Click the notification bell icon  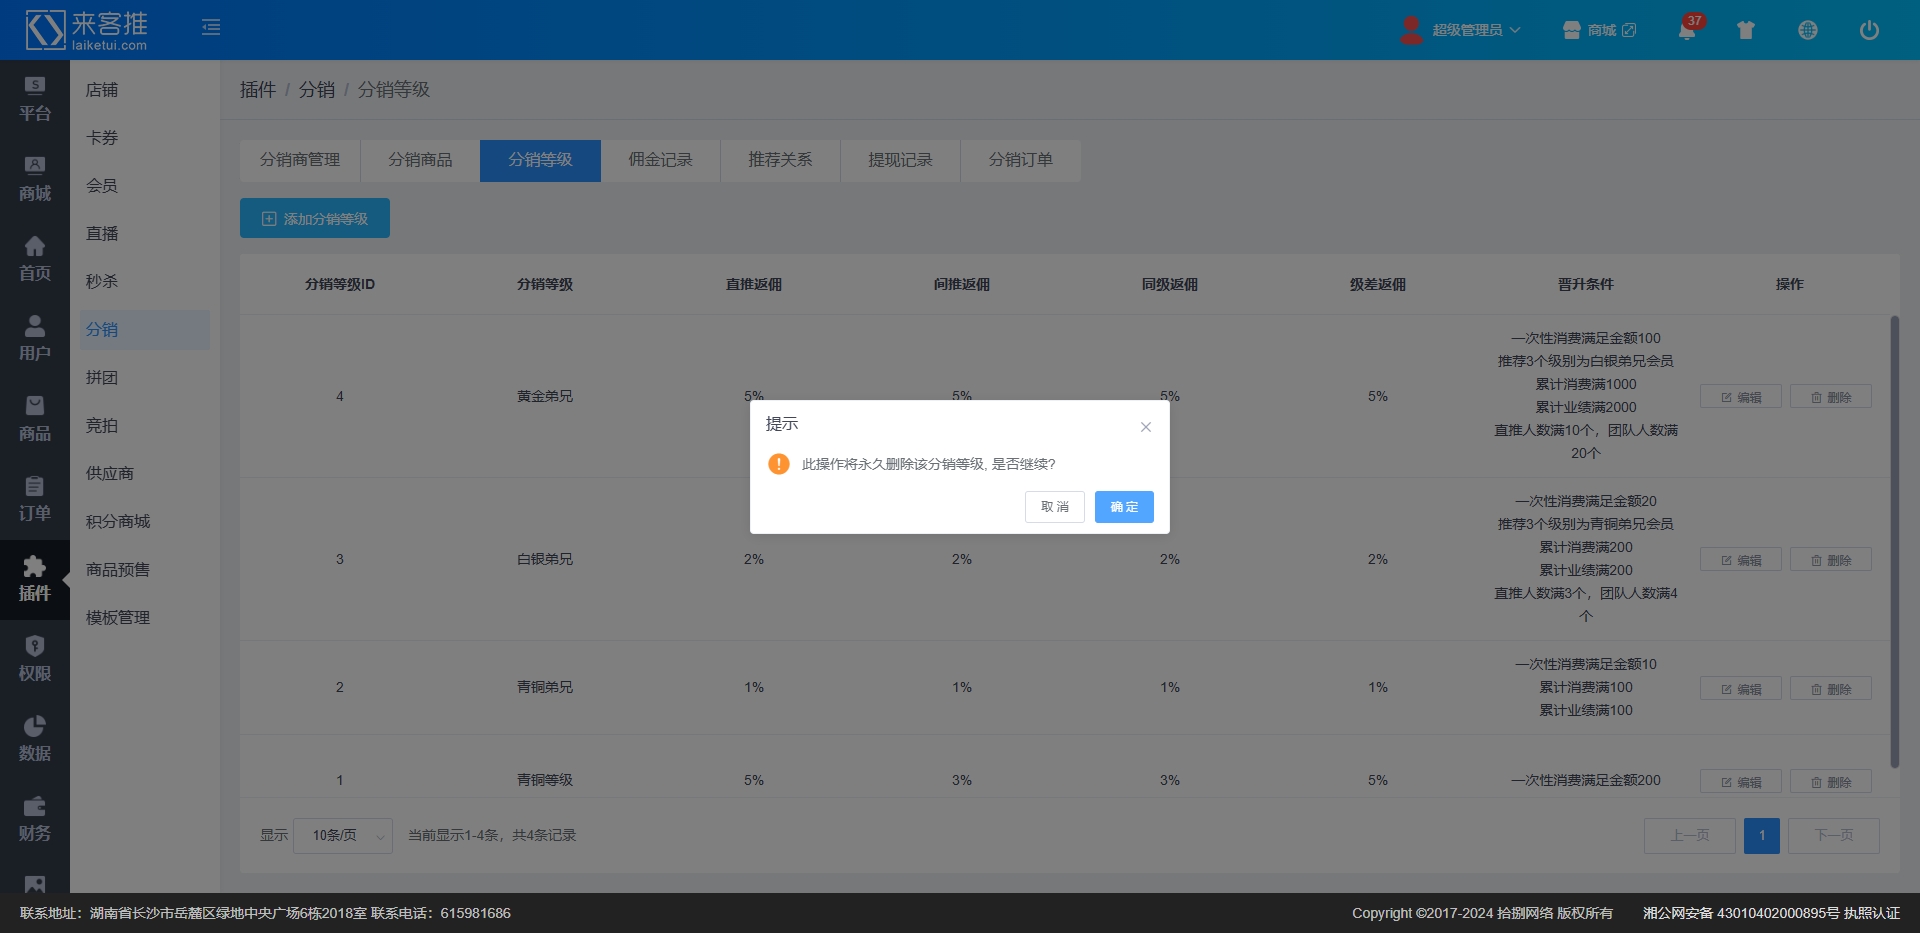pyautogui.click(x=1687, y=30)
